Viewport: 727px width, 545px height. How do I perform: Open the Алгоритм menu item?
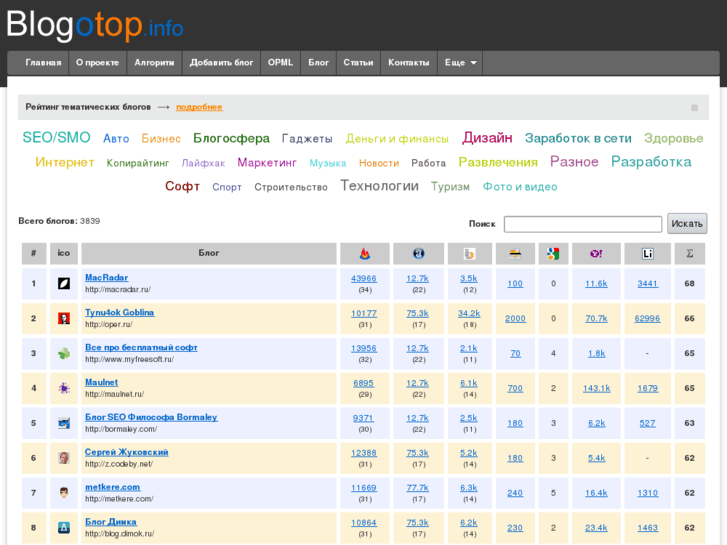pyautogui.click(x=154, y=63)
